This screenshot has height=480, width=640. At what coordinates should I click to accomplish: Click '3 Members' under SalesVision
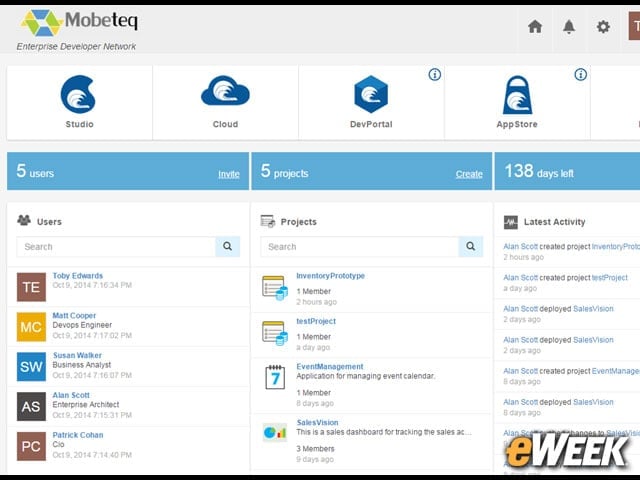point(316,449)
